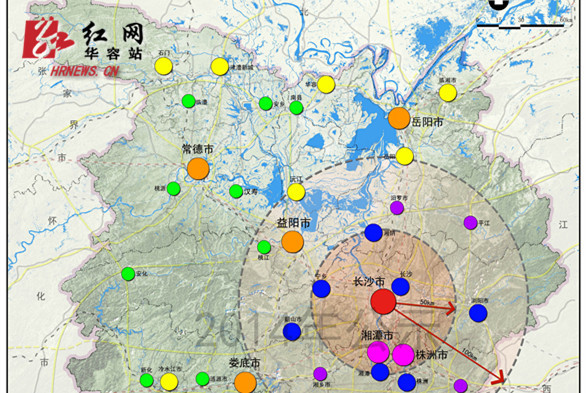Select the green Anhua county marker

pyautogui.click(x=128, y=274)
